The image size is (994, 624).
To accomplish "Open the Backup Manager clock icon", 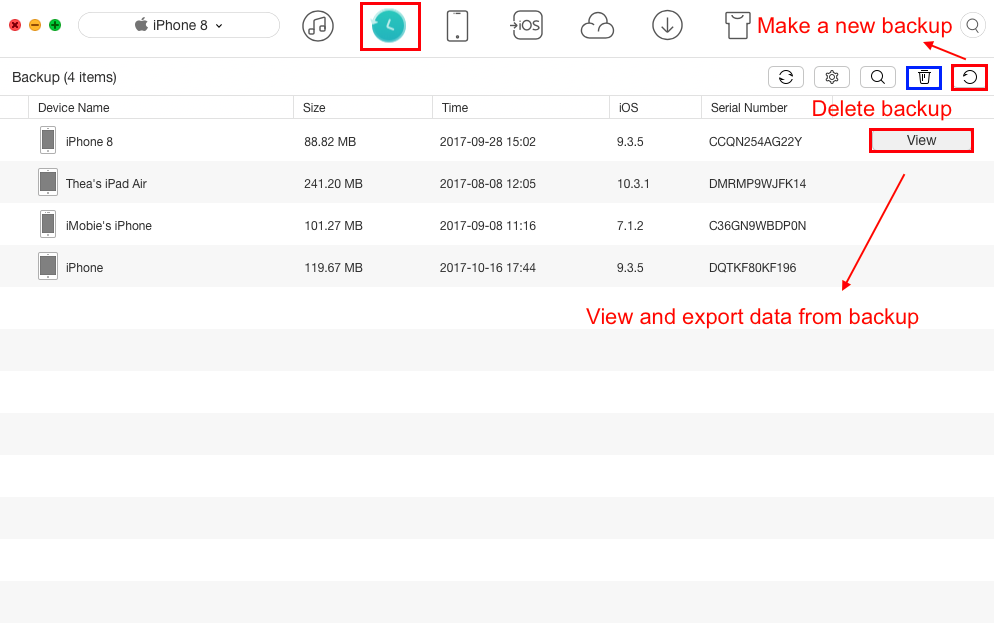I will 389,26.
